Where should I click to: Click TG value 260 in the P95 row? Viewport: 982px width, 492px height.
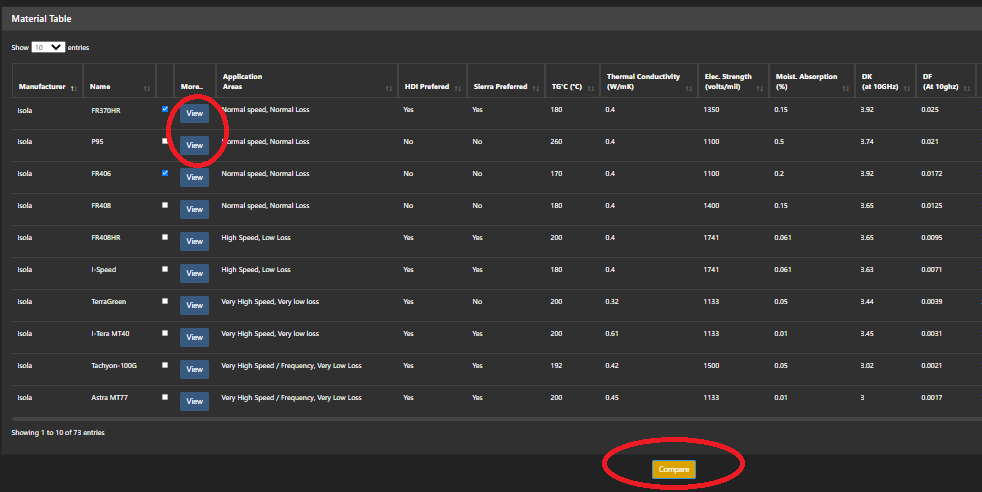[x=556, y=141]
